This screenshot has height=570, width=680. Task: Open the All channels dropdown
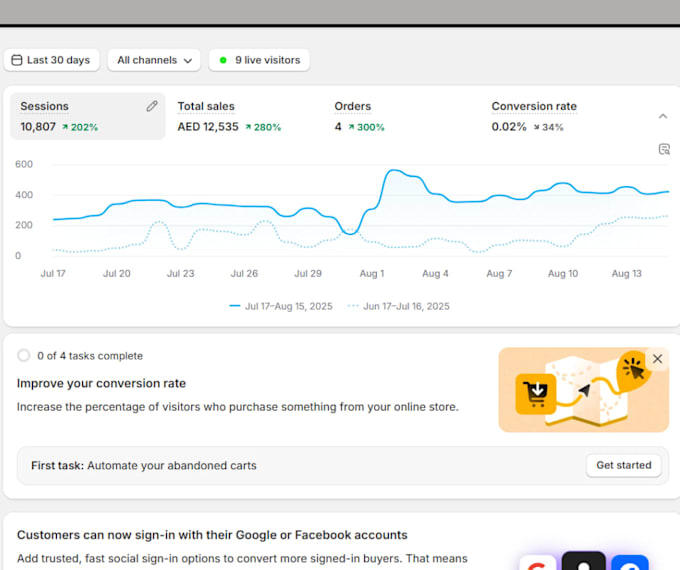pyautogui.click(x=154, y=60)
